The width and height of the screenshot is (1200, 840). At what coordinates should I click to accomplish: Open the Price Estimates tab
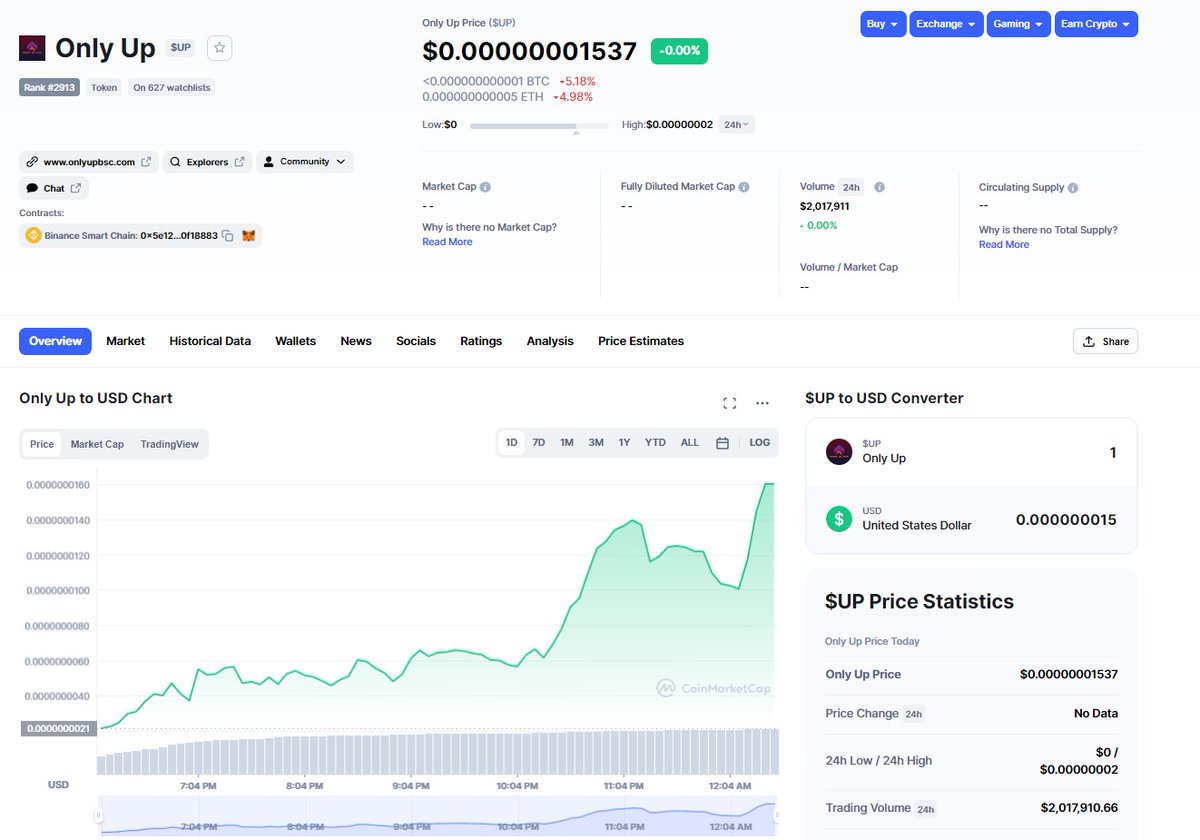[x=640, y=341]
